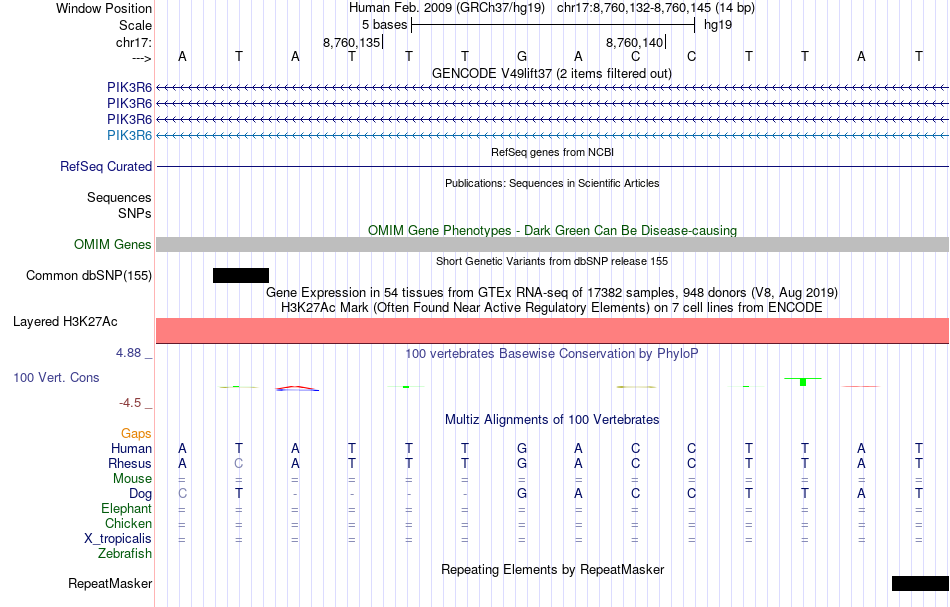Click the -4.5 lower scale value
Viewport: 950px width, 607px height.
click(130, 403)
